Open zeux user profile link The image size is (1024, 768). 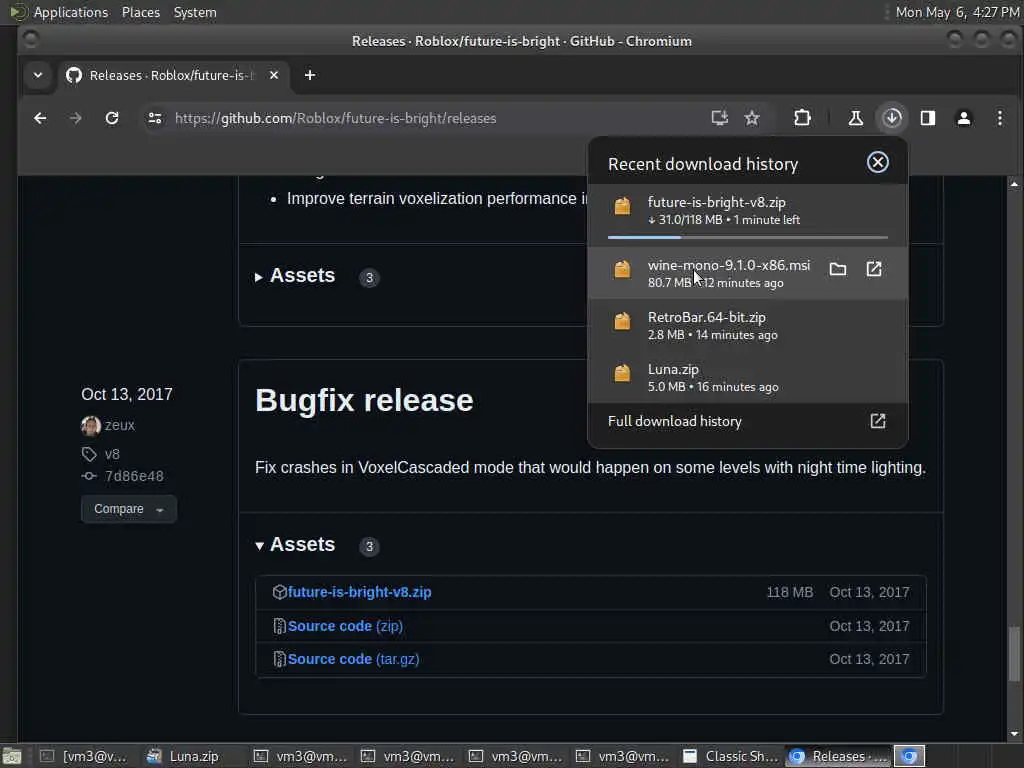tap(120, 425)
